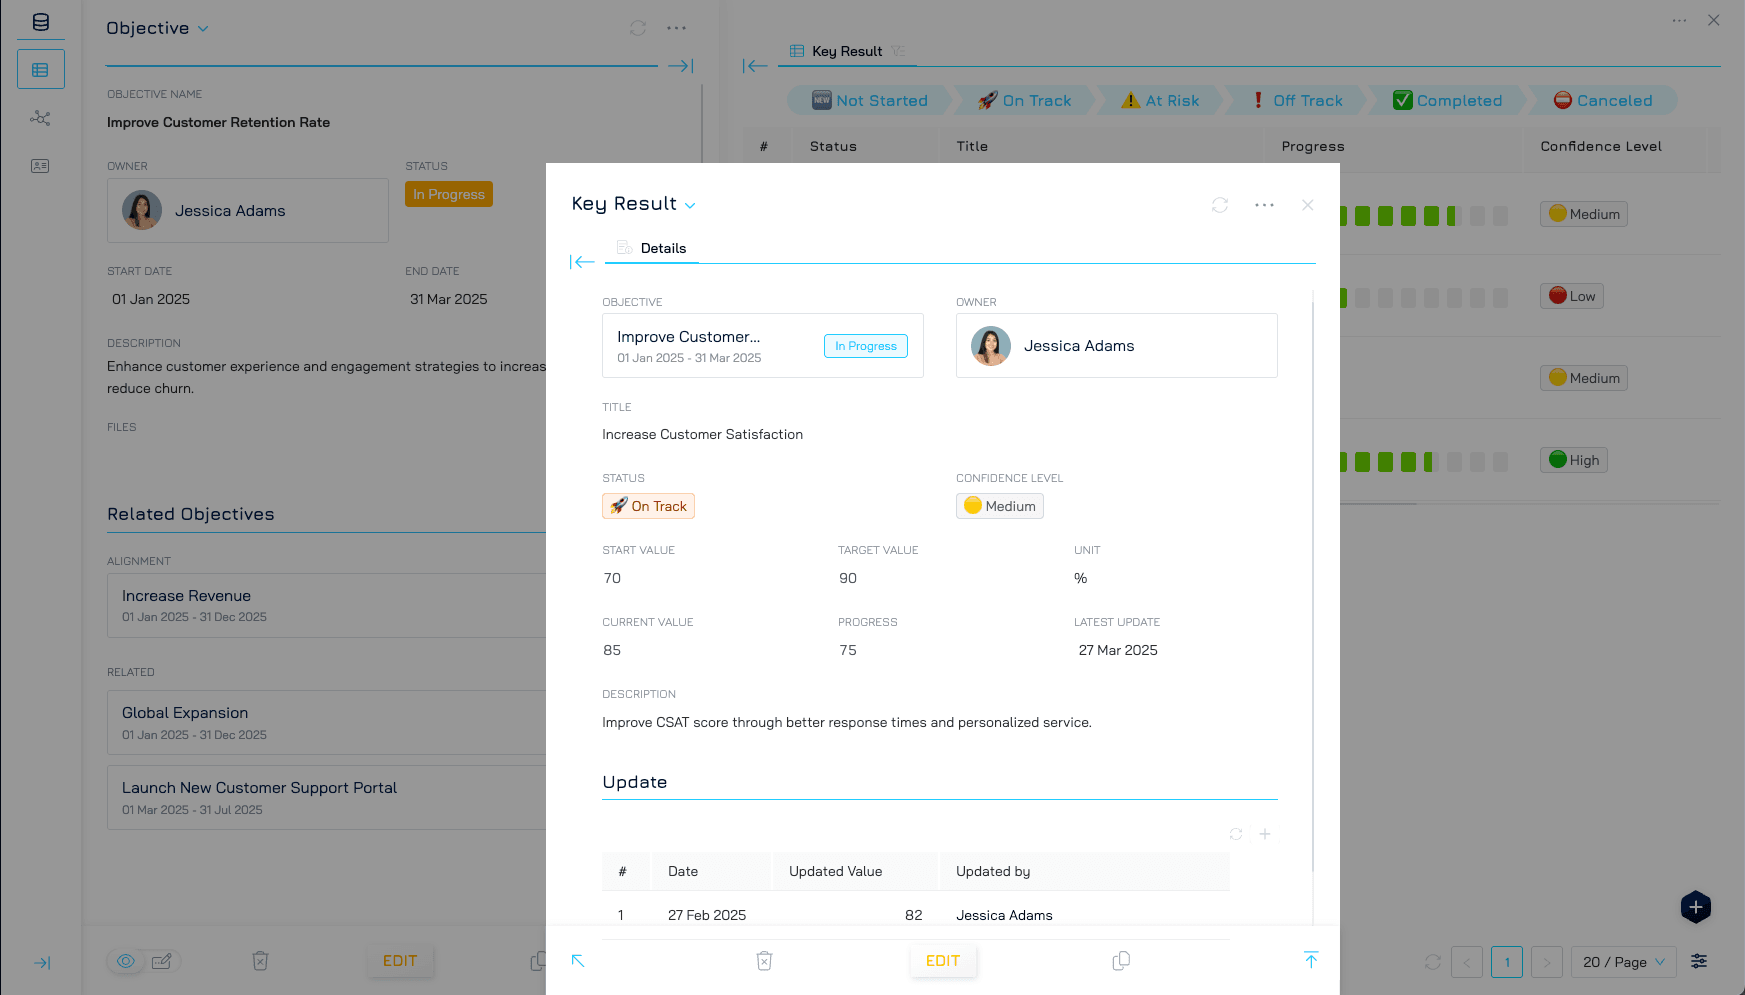
Task: Open Increase Revenue alignment objective
Action: (x=326, y=606)
